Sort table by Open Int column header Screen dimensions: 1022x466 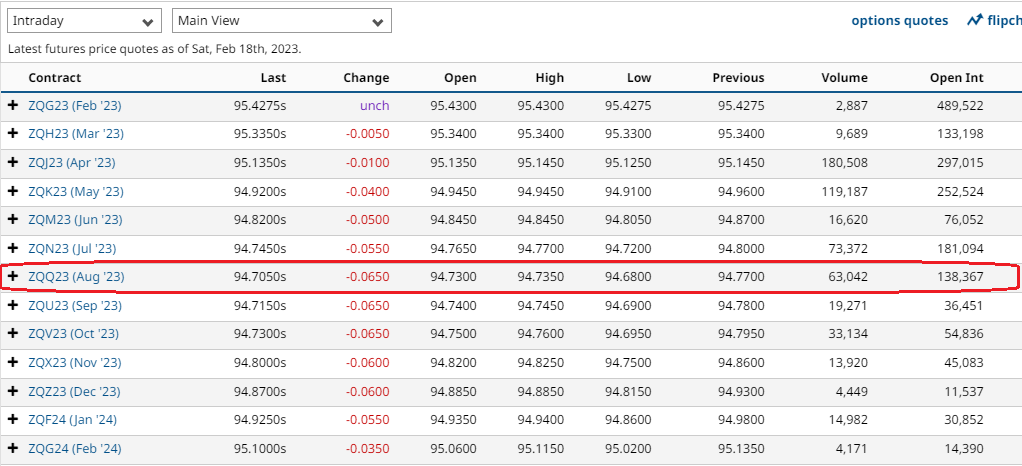pos(955,78)
